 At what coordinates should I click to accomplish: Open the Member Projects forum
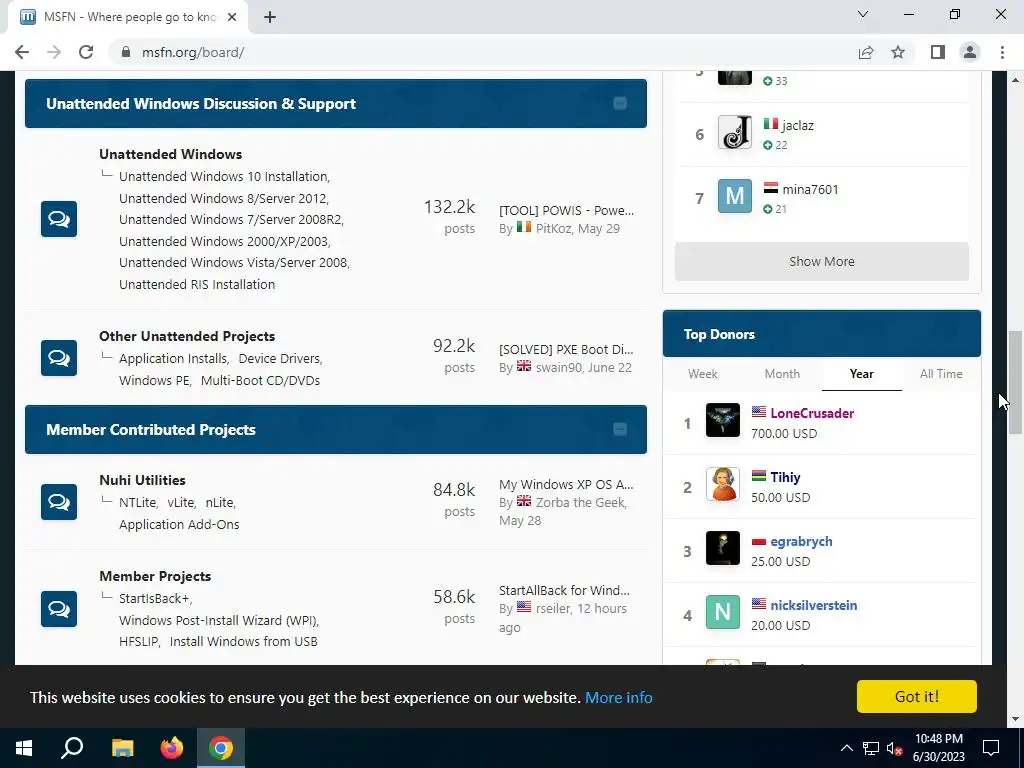point(155,576)
